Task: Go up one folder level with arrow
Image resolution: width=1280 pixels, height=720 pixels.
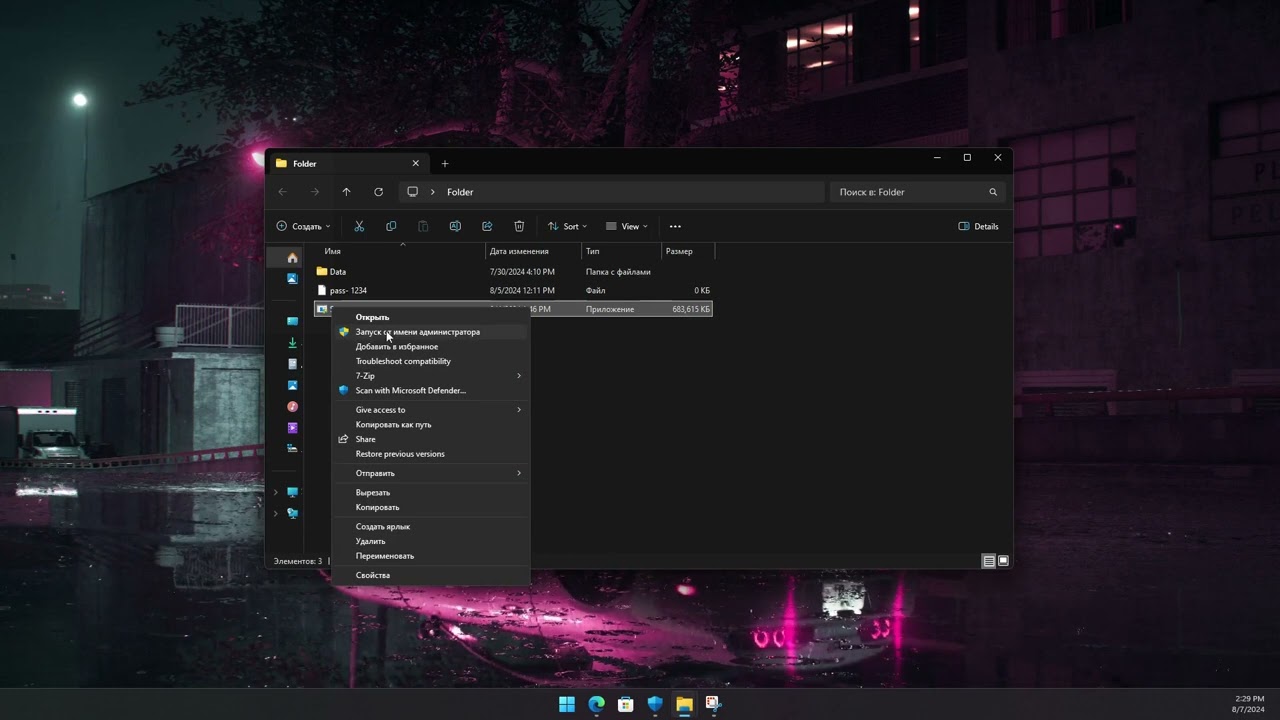Action: 346,192
